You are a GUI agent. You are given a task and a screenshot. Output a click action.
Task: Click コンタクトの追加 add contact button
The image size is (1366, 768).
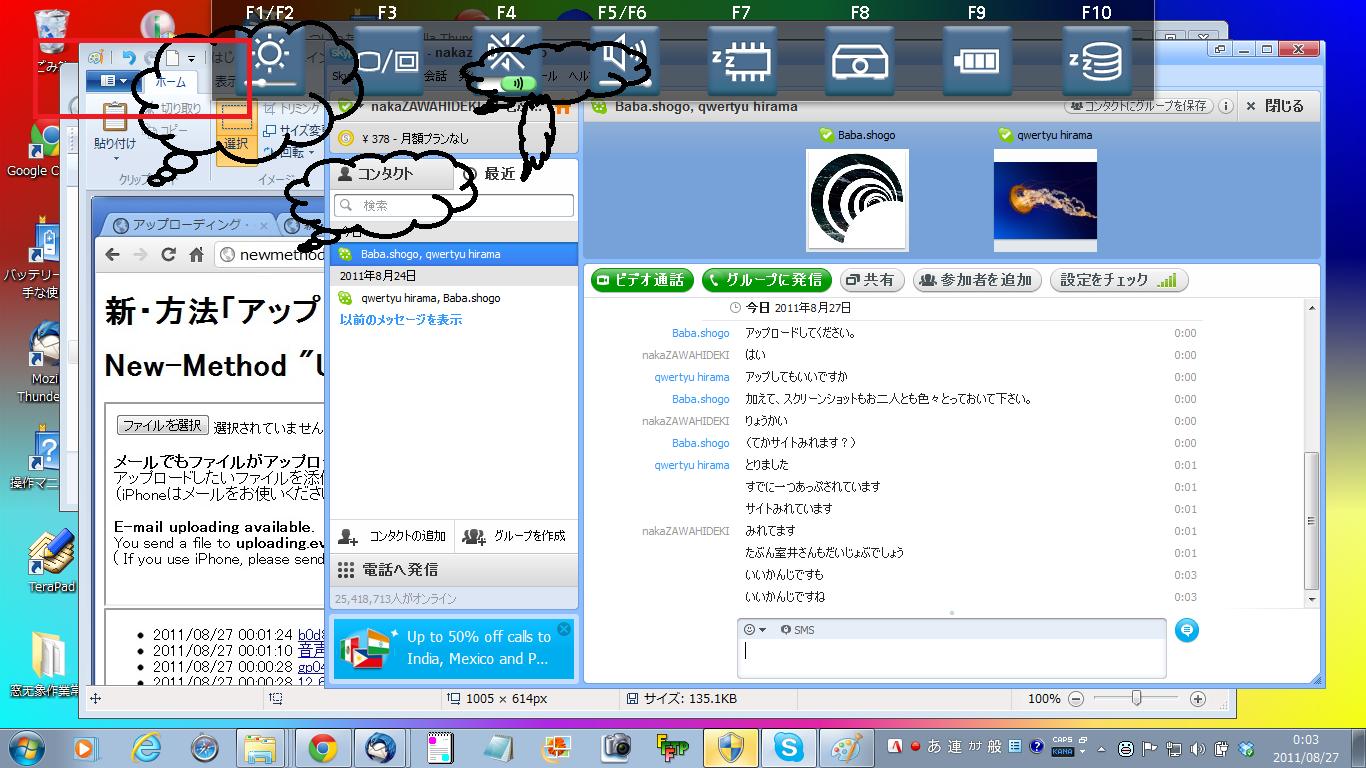(392, 536)
